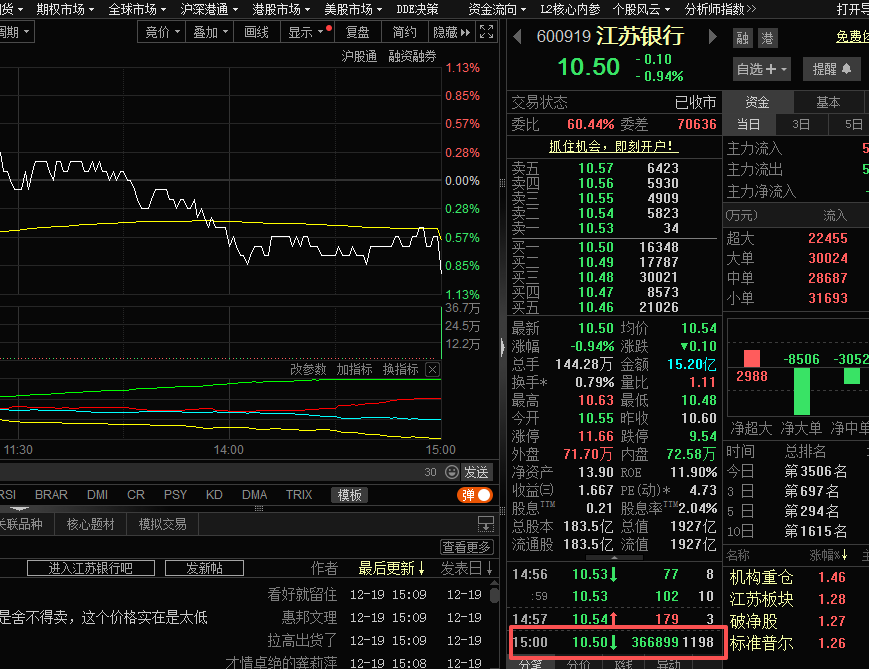The width and height of the screenshot is (869, 669).
Task: Click the 复盘 replay button
Action: pos(357,32)
